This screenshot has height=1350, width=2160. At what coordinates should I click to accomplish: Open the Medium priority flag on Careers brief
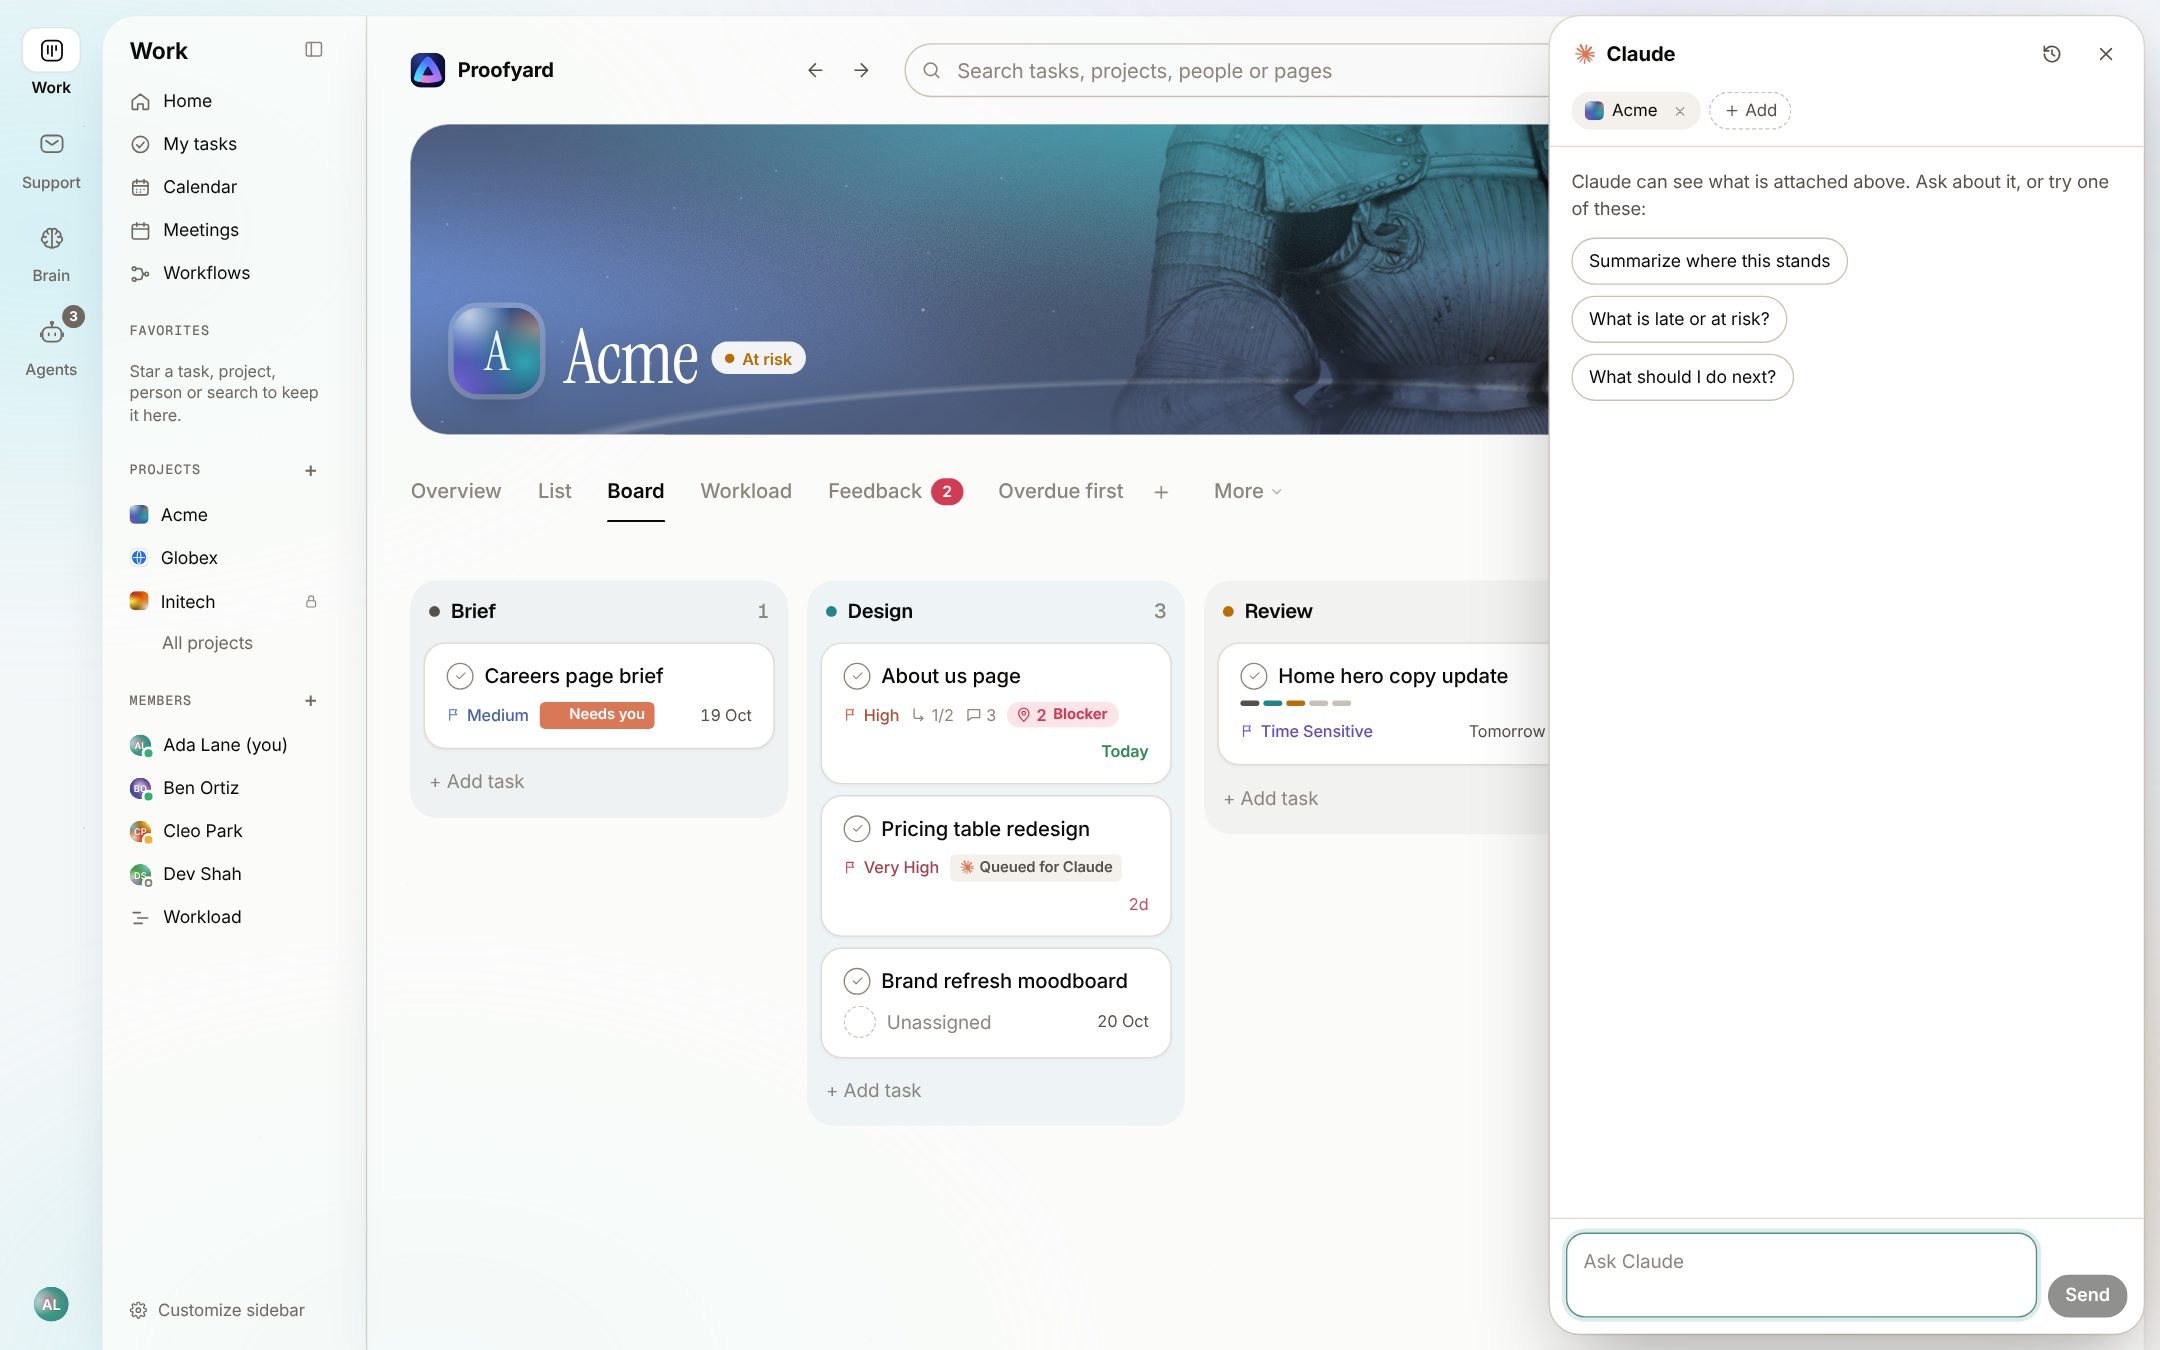pos(488,715)
